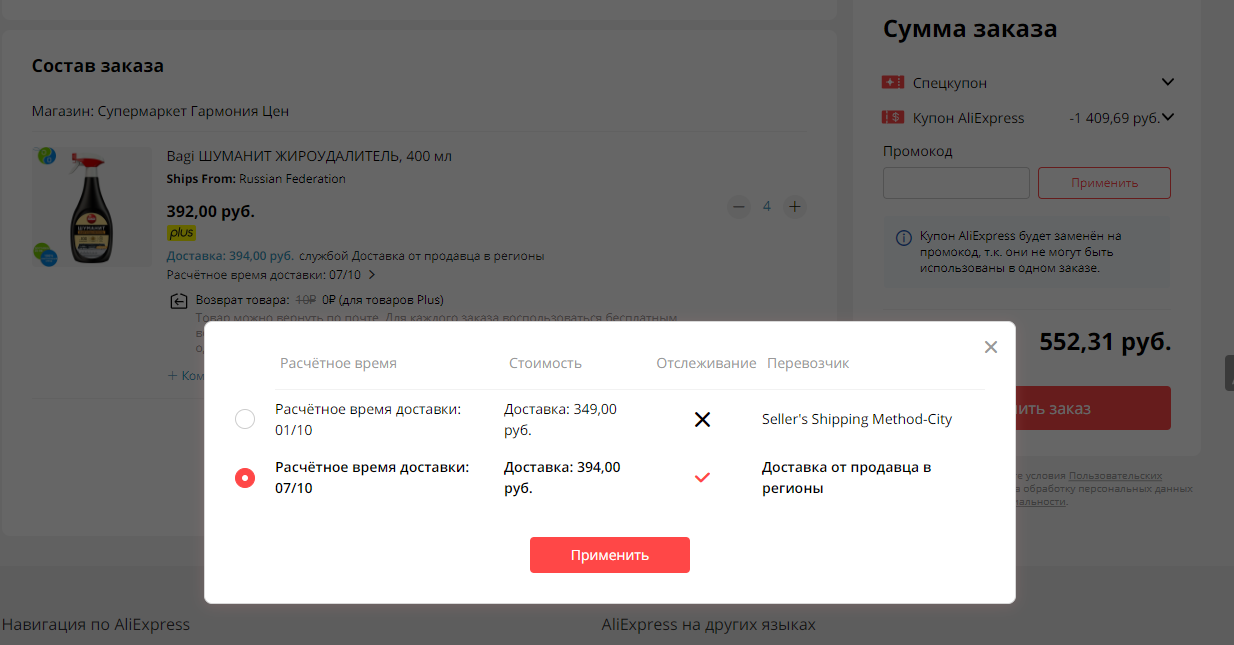Open delivery time details chevron beside 07/10

[x=372, y=274]
